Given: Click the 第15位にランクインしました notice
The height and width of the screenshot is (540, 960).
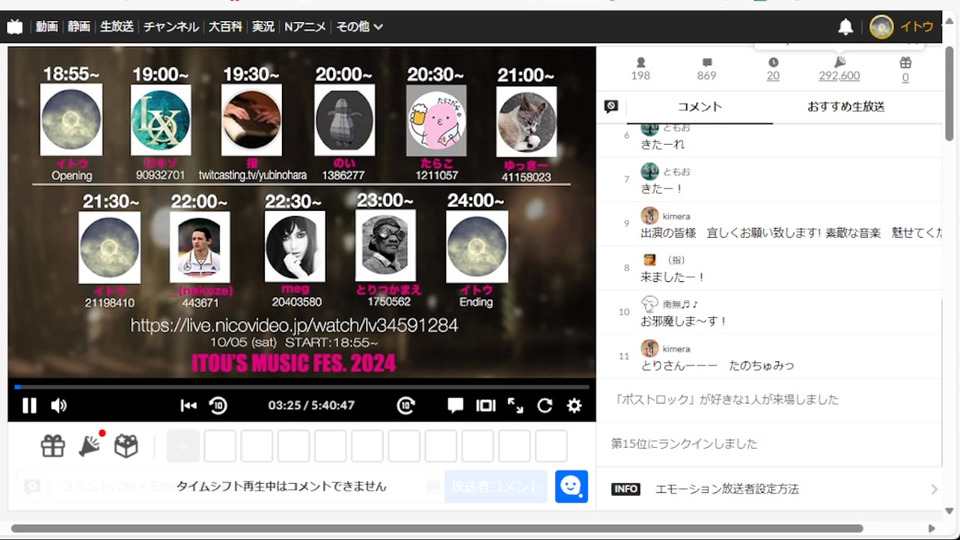Looking at the screenshot, I should [684, 443].
